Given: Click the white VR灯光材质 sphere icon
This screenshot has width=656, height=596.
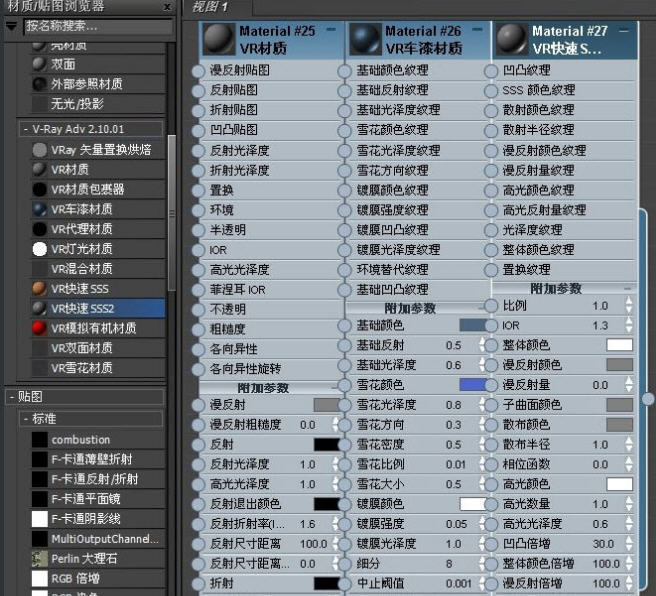Looking at the screenshot, I should coord(39,249).
